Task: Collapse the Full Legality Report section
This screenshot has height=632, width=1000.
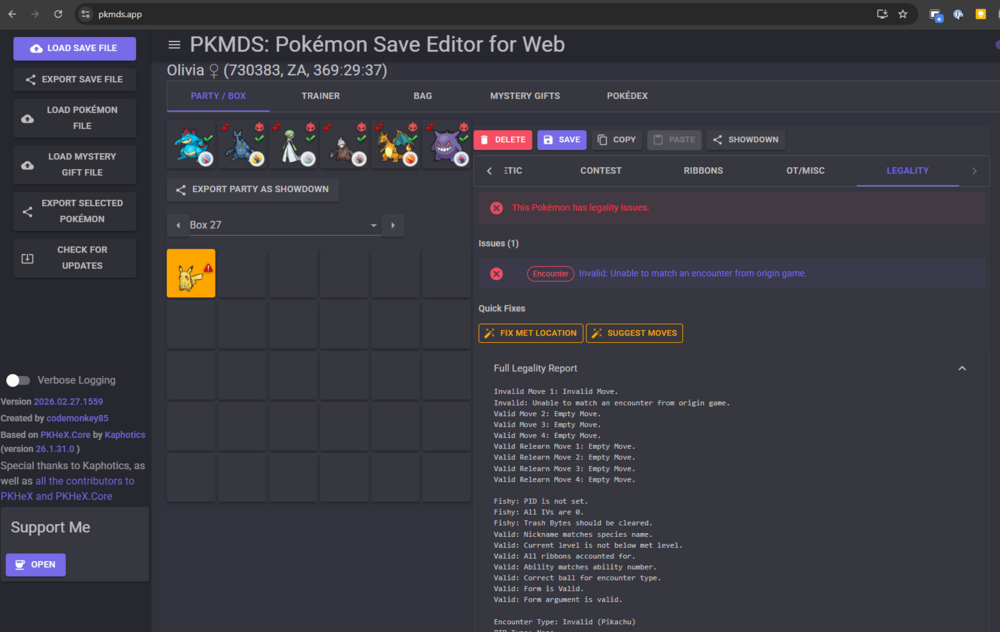Action: tap(962, 368)
